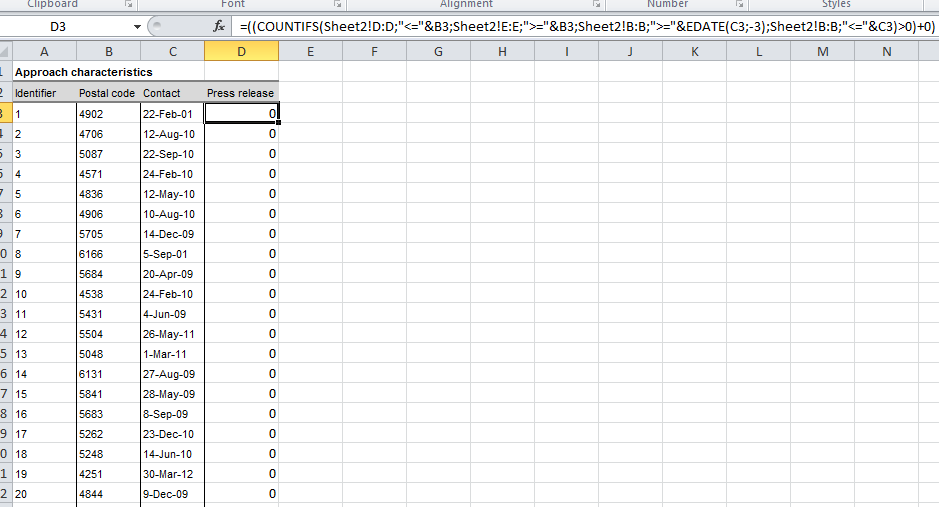Click the 'Approach characteristics' title cell
Image resolution: width=939 pixels, height=507 pixels.
click(84, 72)
